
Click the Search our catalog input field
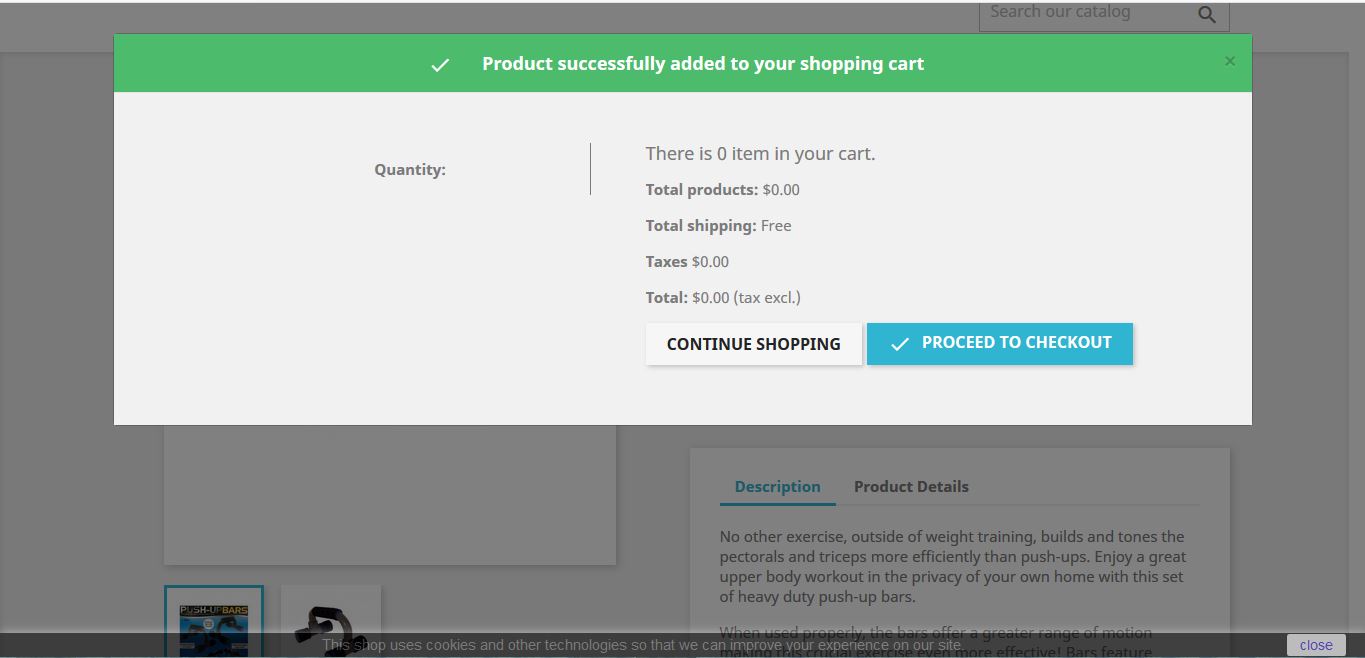[1080, 12]
